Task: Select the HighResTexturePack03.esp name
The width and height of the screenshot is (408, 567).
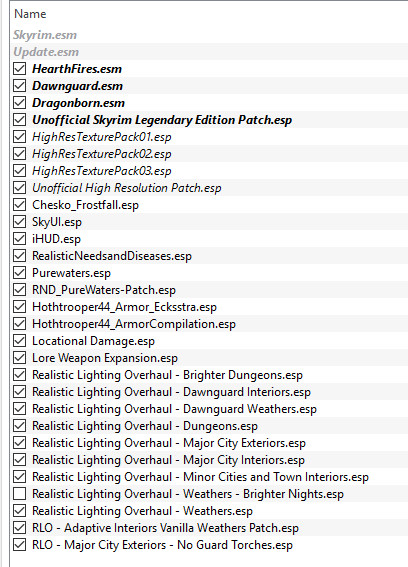Action: tap(102, 171)
